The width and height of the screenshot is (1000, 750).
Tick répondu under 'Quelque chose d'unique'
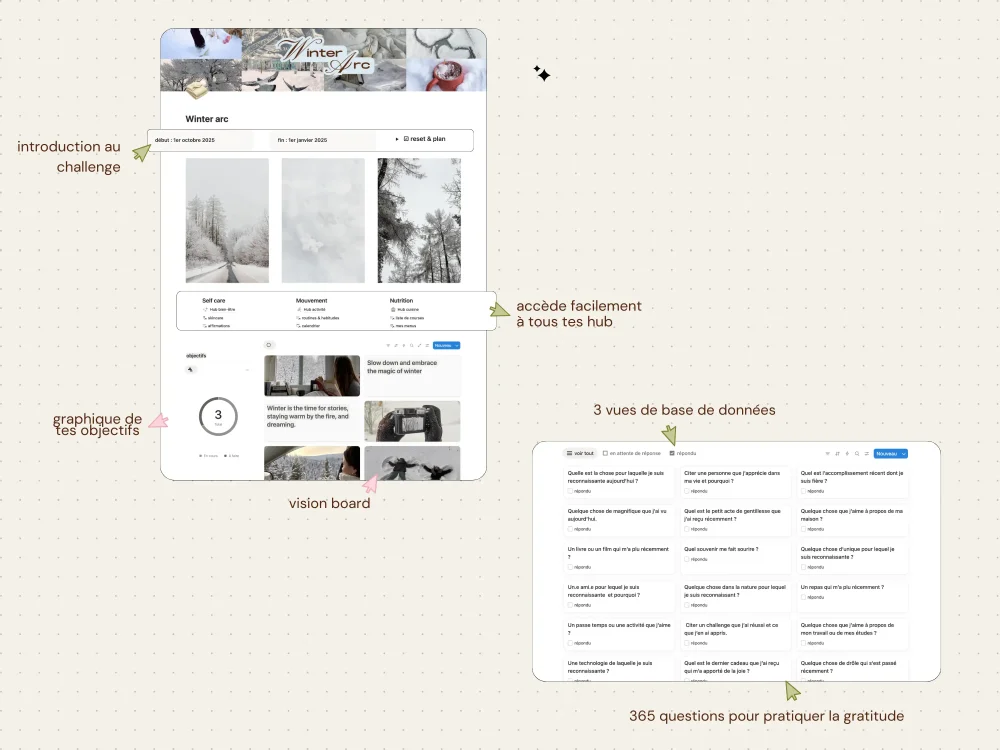[x=804, y=567]
